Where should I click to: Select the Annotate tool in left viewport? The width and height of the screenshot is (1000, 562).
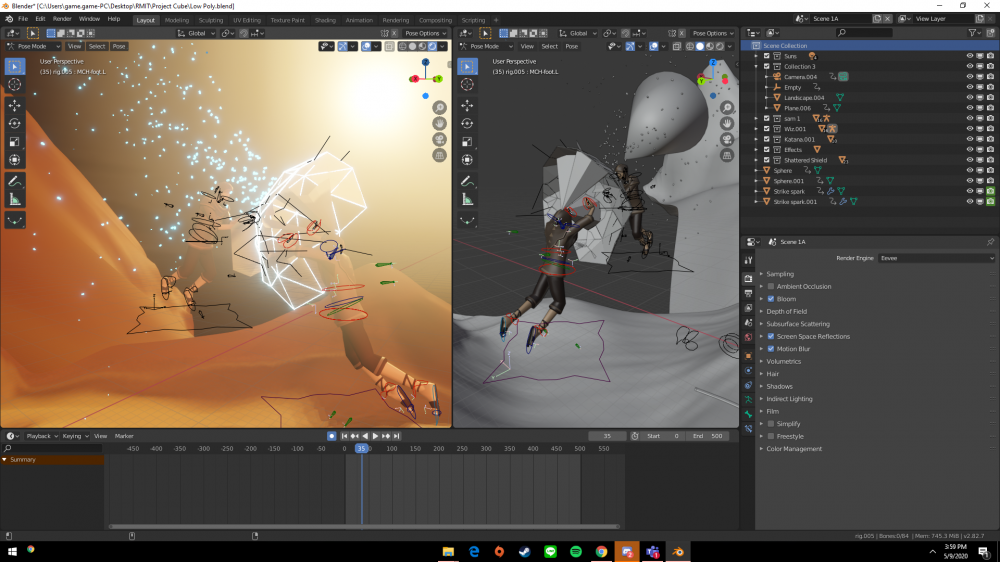(15, 181)
